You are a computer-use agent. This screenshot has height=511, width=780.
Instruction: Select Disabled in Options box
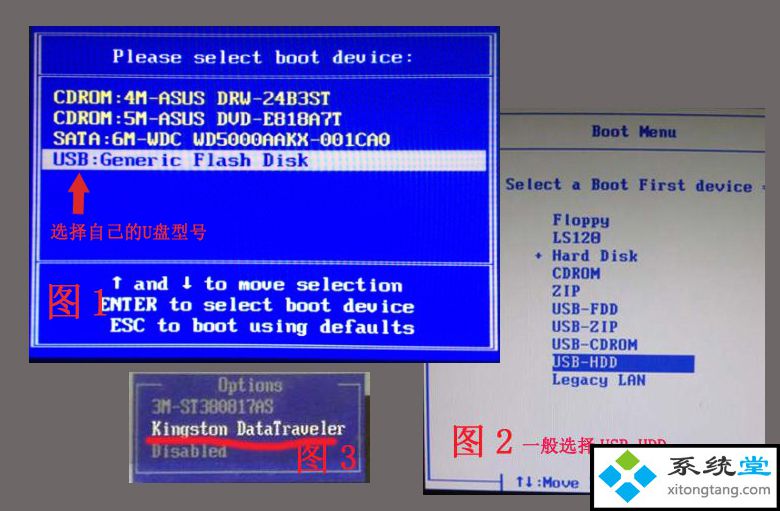189,451
